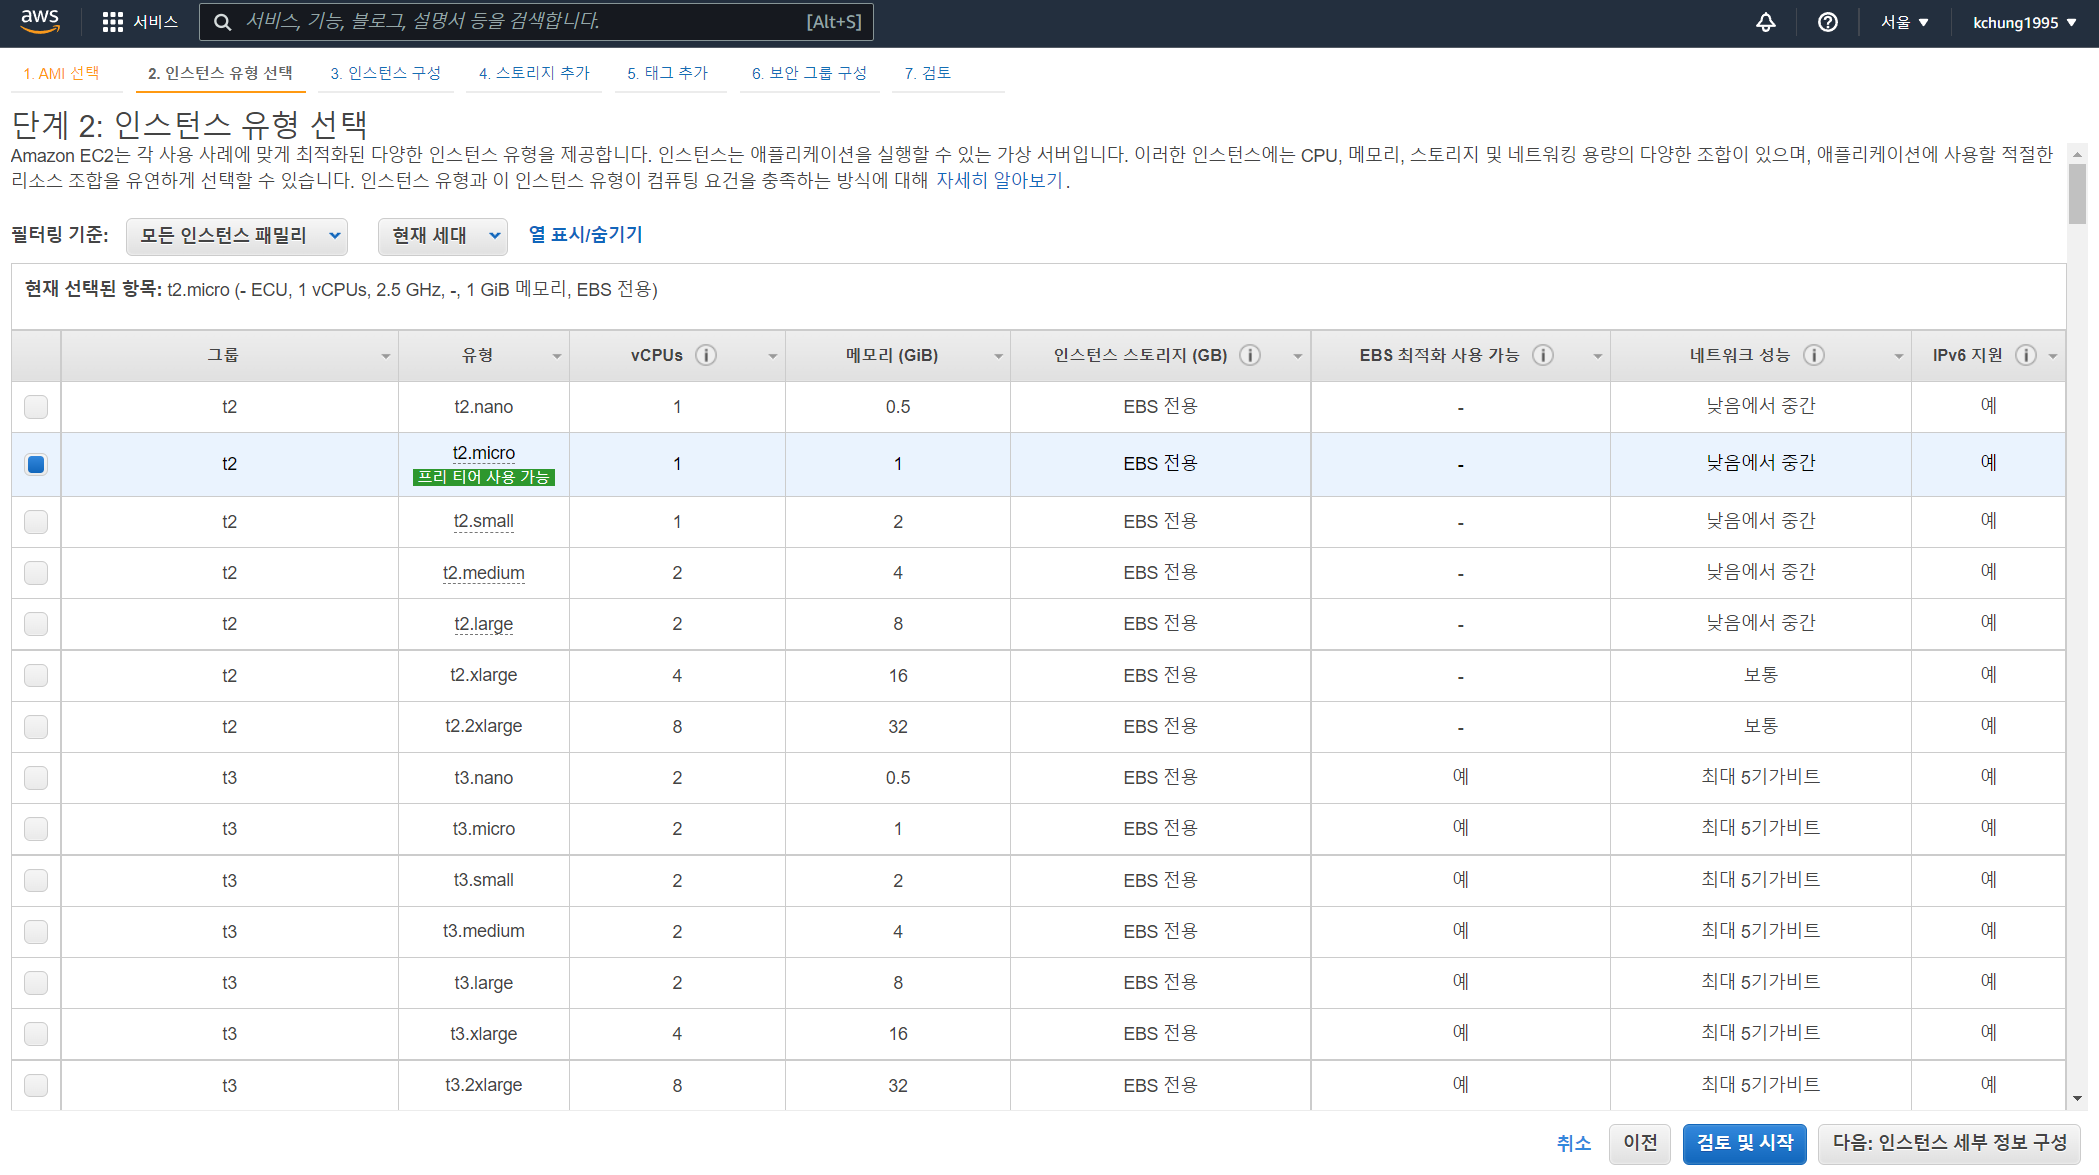The width and height of the screenshot is (2099, 1175).
Task: Go to step 3 instance configuration tab
Action: [386, 73]
